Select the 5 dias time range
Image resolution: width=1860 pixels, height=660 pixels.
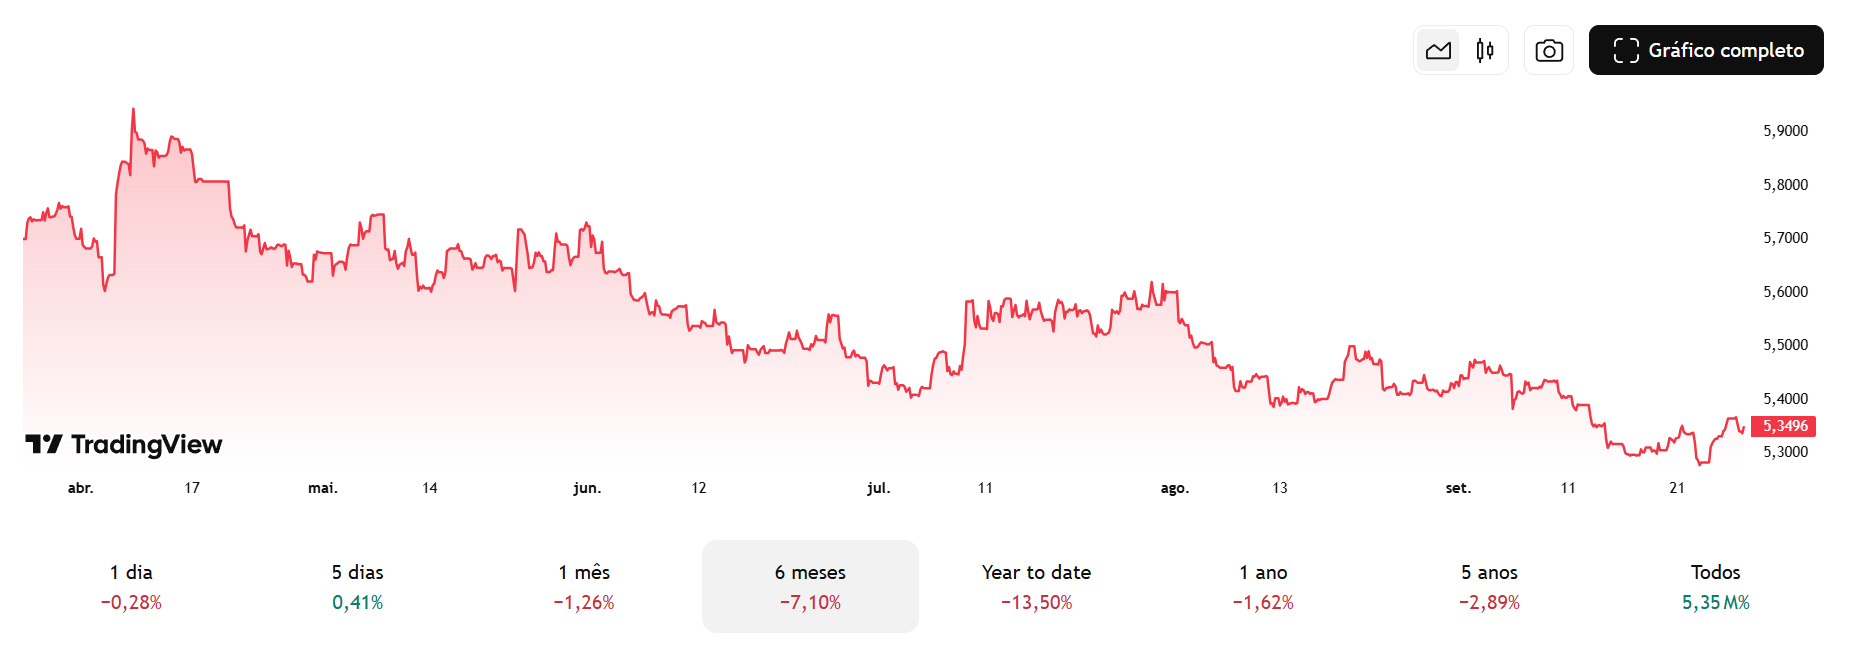(x=358, y=586)
